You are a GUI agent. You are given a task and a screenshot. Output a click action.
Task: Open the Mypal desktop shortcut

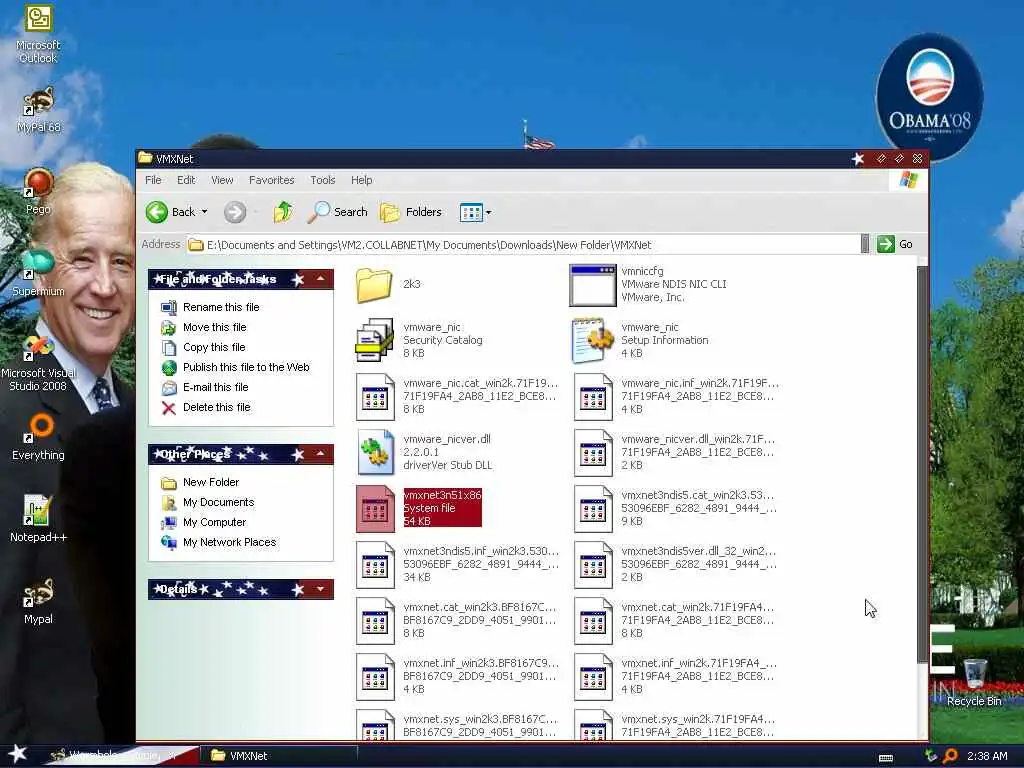(x=39, y=601)
